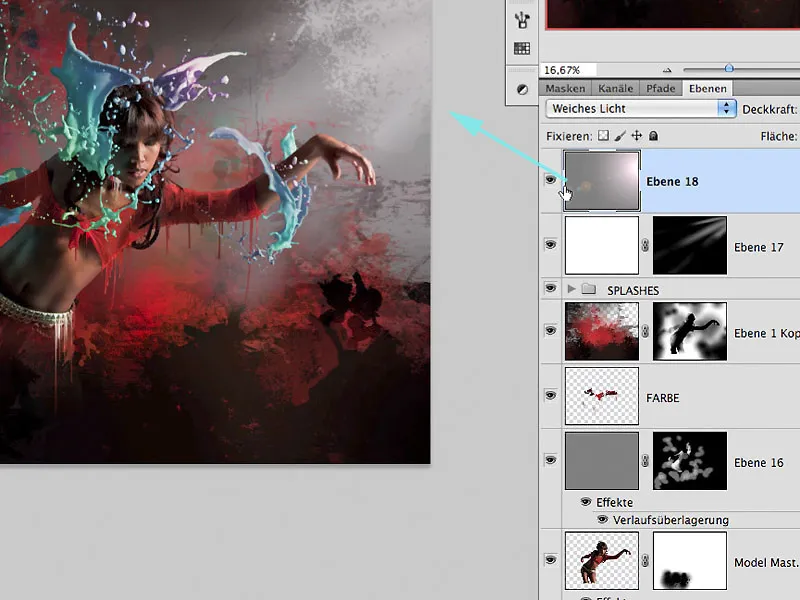Viewport: 800px width, 600px height.
Task: Click the 'Model Mast.' layer name
Action: pos(766,562)
